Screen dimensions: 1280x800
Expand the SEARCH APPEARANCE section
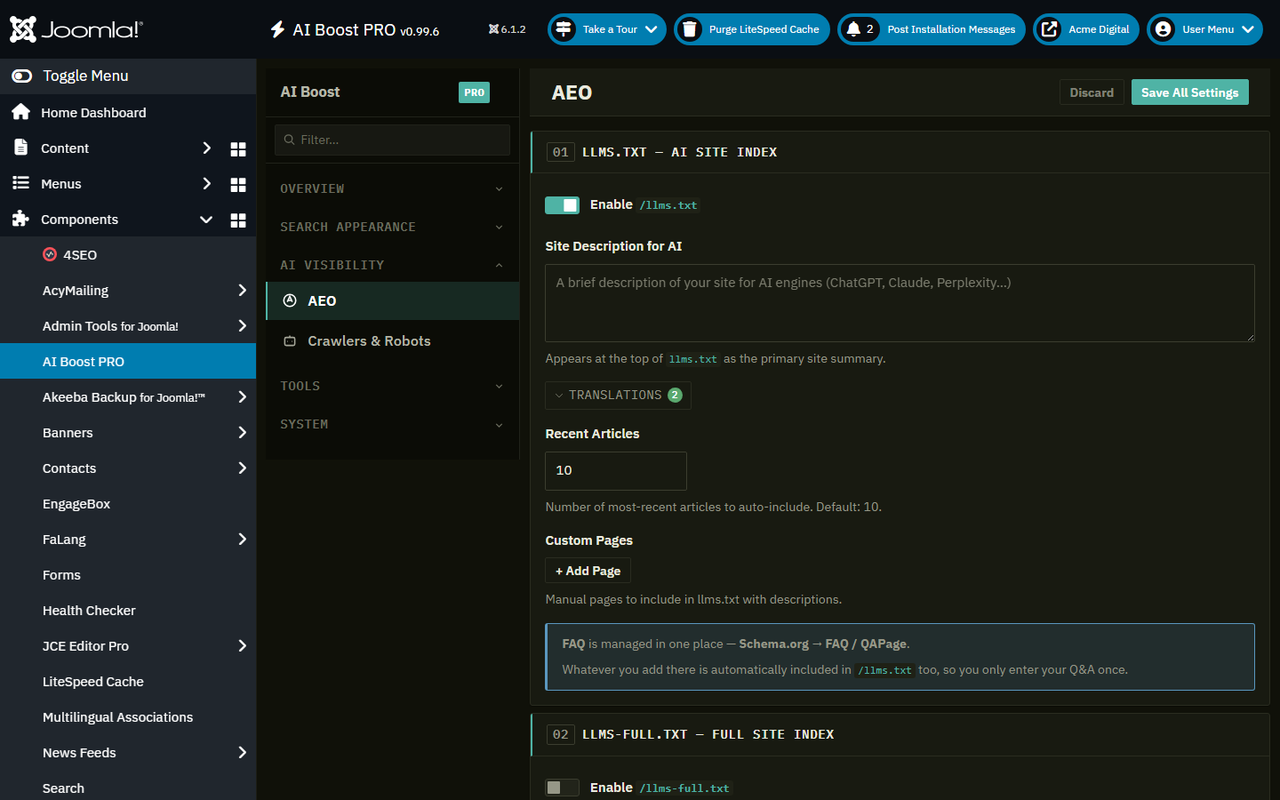click(392, 227)
